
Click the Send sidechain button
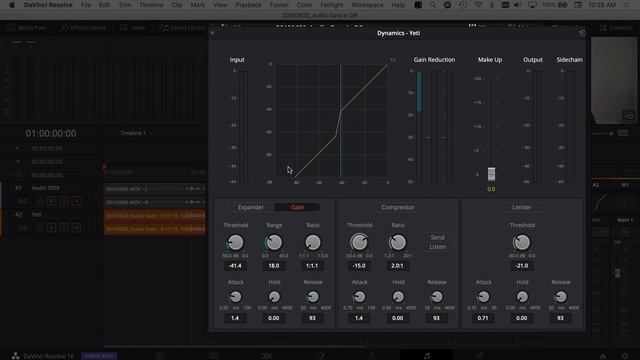tap(437, 238)
